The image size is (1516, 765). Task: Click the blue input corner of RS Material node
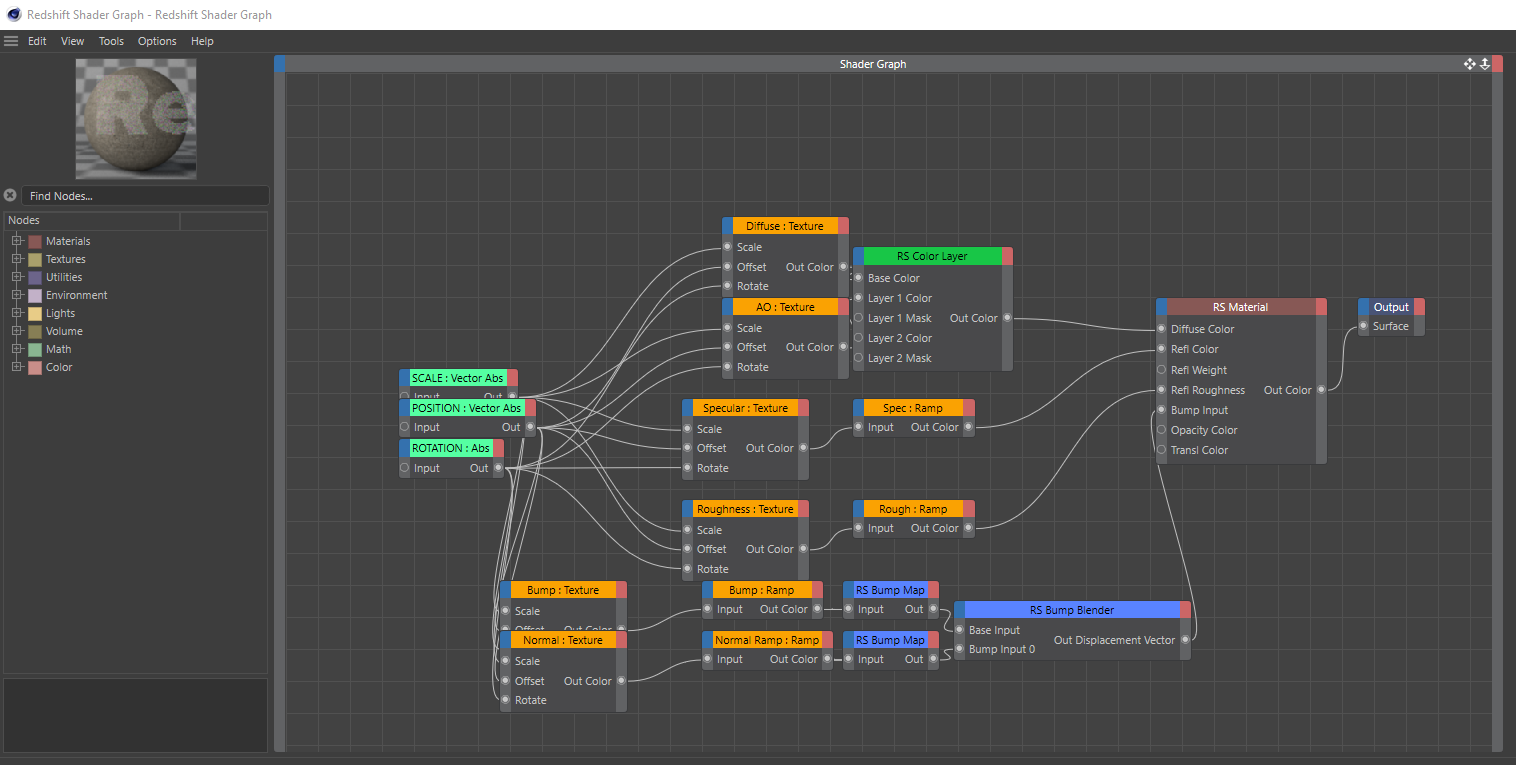[1161, 307]
